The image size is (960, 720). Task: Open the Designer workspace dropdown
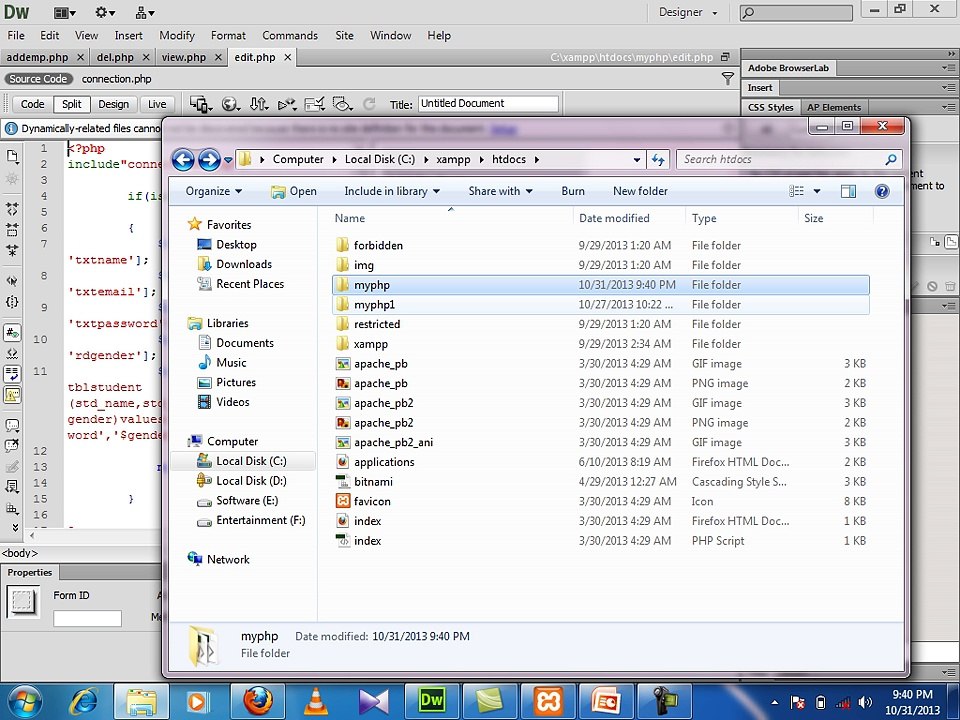click(x=688, y=12)
